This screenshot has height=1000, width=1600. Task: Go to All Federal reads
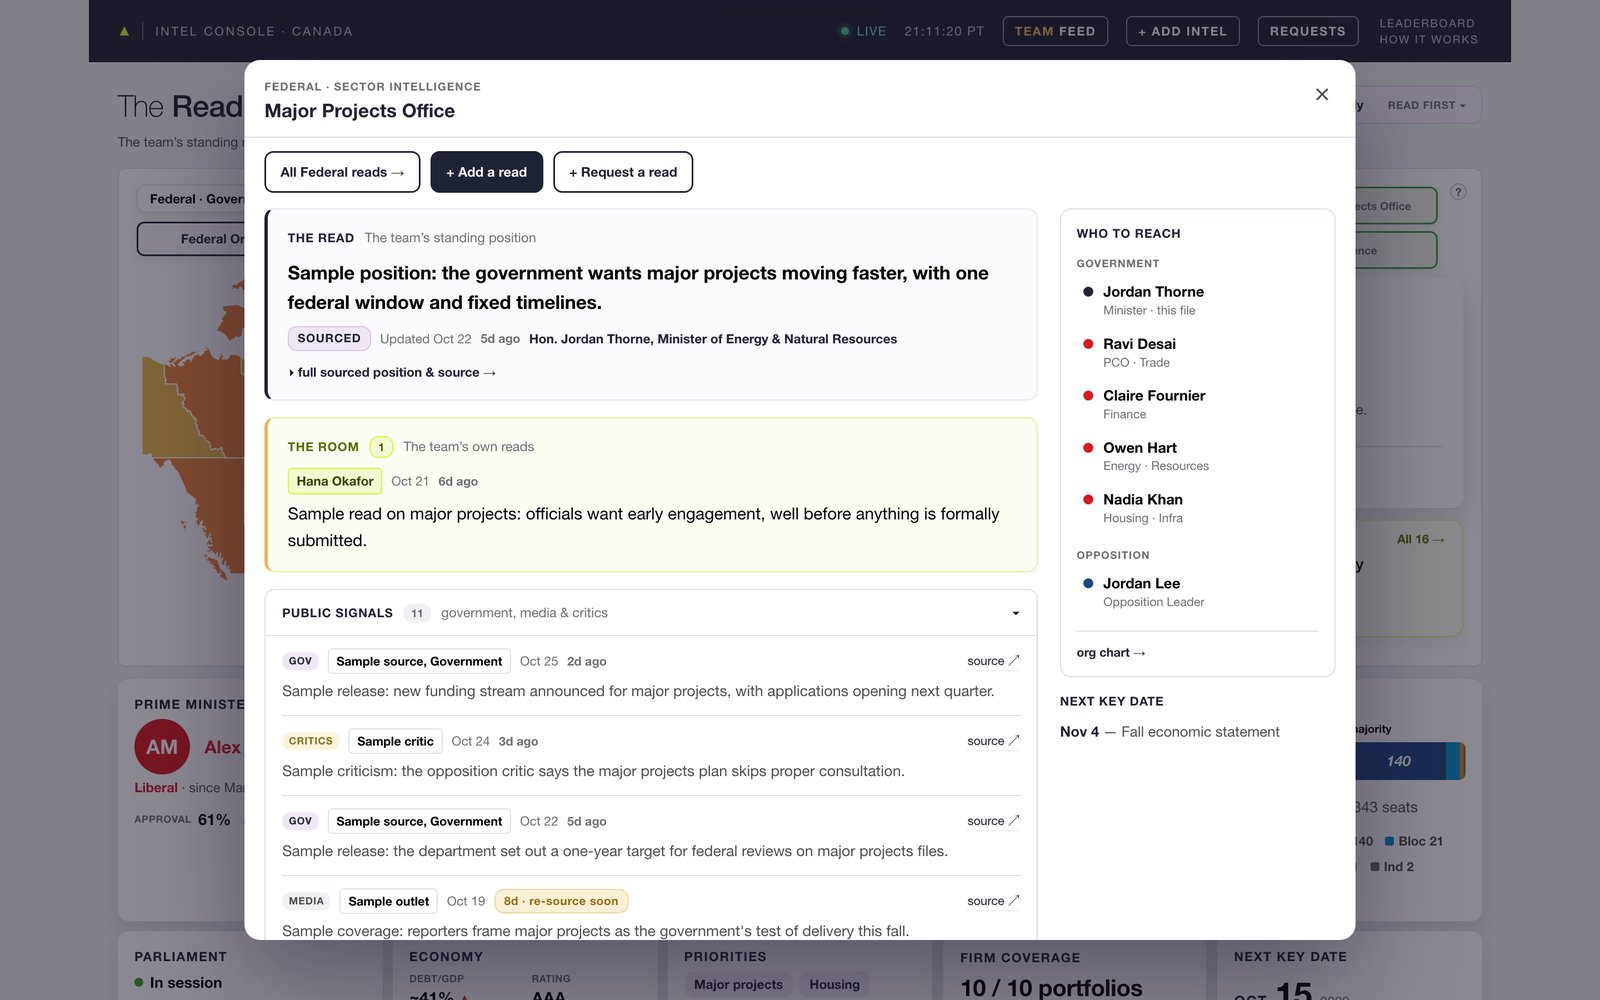tap(342, 172)
